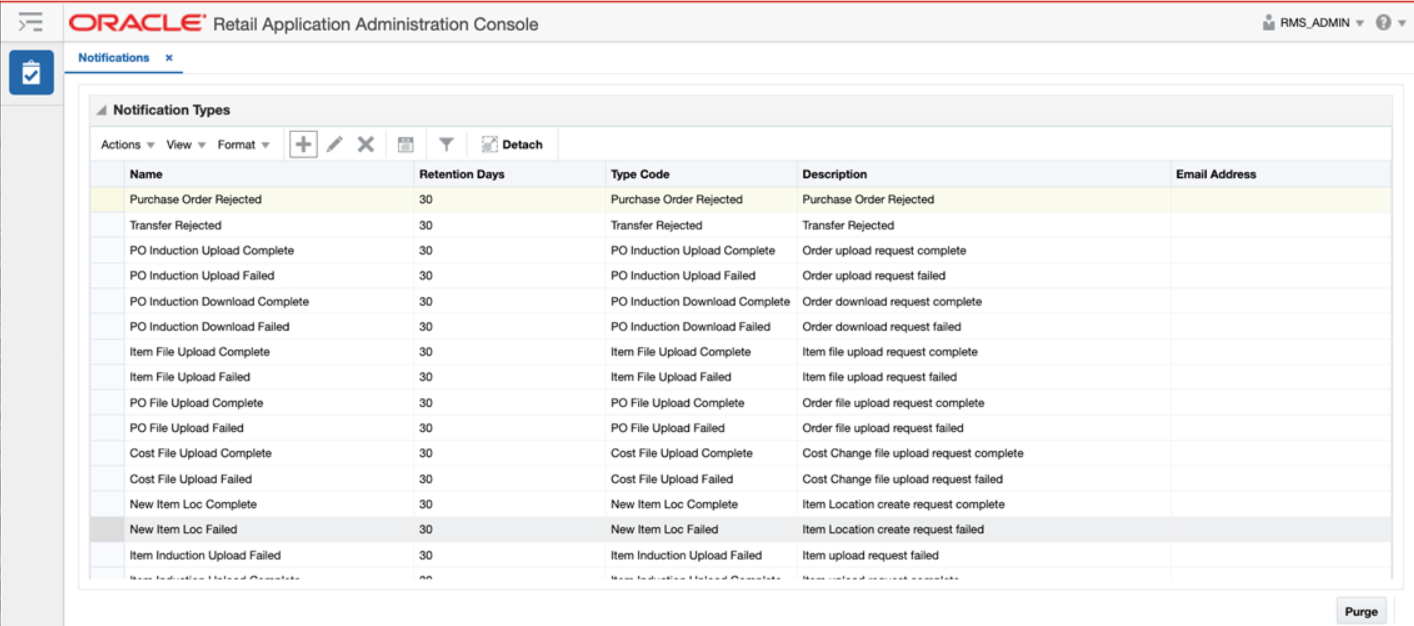The image size is (1414, 626).
Task: Open the View dropdown menu
Action: tap(185, 145)
